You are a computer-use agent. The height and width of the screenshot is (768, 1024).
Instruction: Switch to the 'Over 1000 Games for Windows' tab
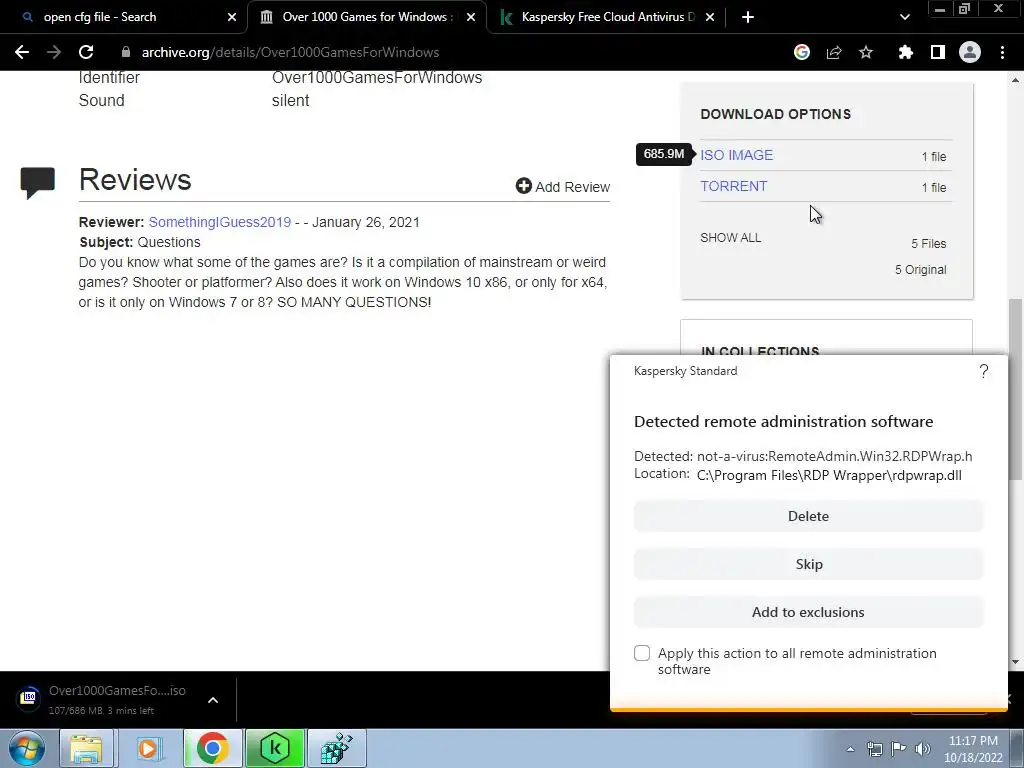(366, 17)
